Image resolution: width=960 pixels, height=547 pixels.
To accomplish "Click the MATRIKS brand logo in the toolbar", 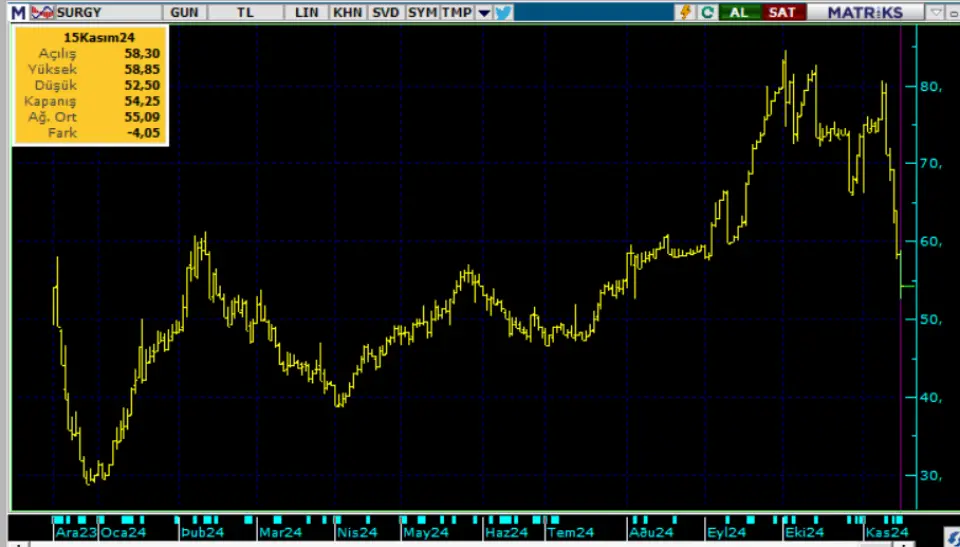I will 865,12.
